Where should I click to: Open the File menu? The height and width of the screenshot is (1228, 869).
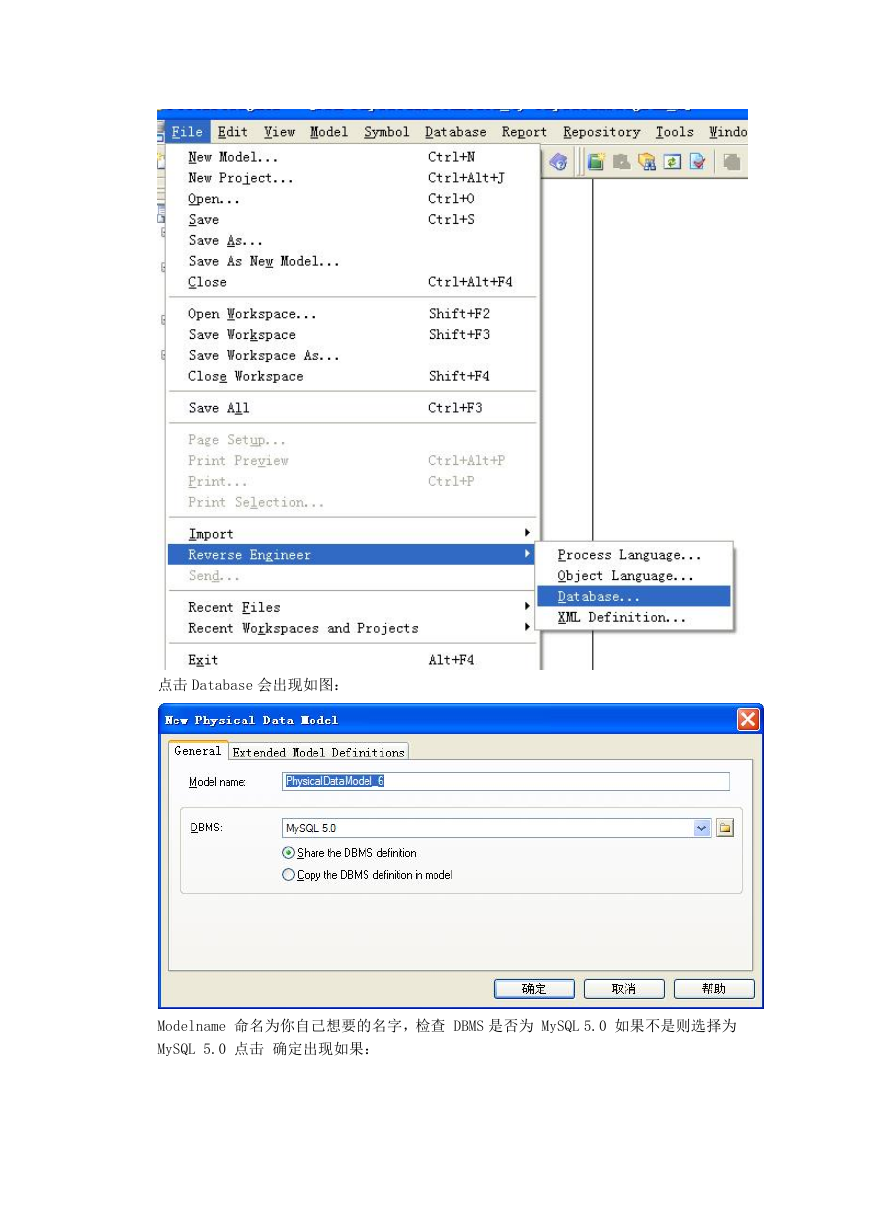click(x=187, y=132)
